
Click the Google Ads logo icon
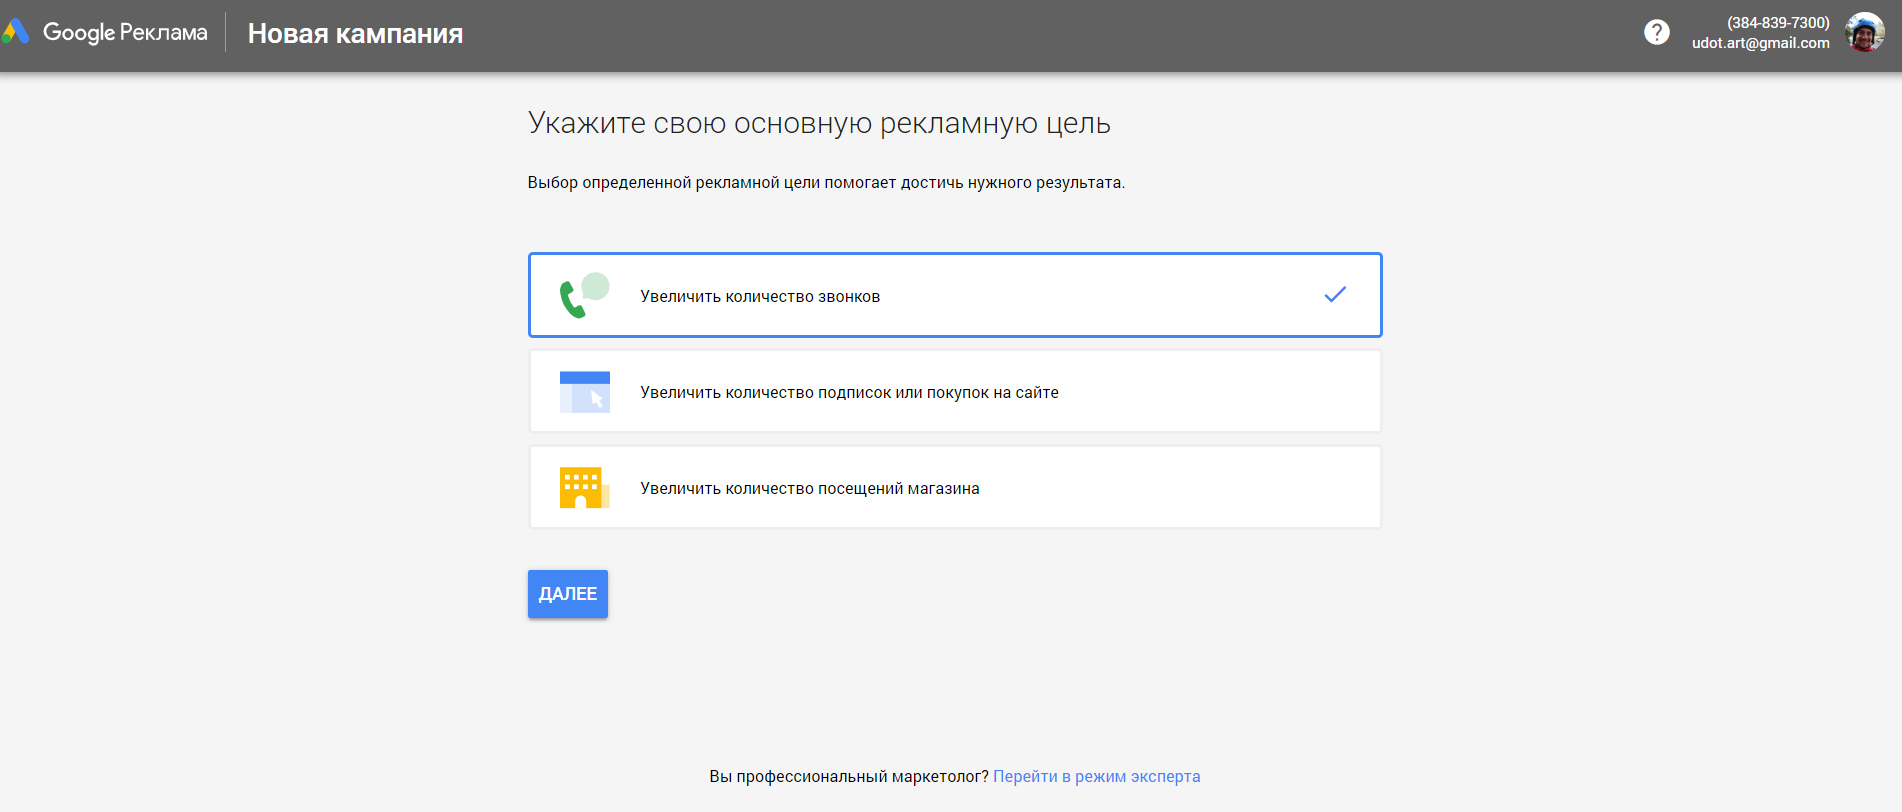(16, 32)
